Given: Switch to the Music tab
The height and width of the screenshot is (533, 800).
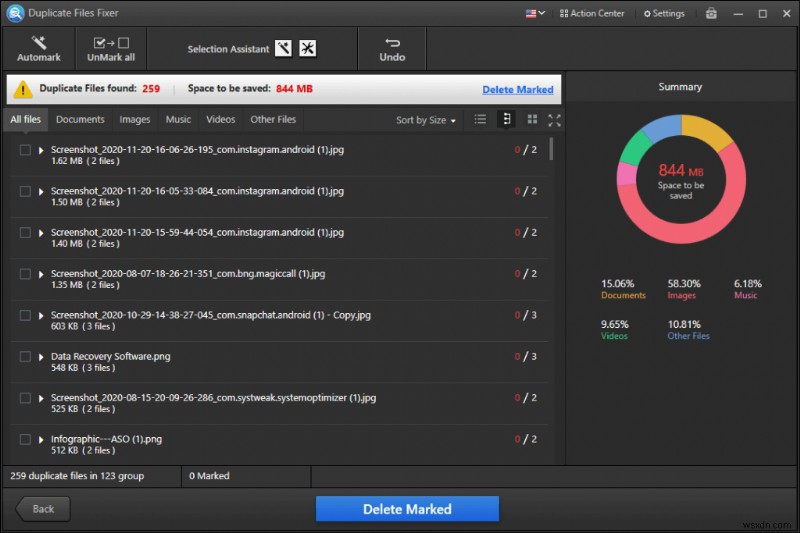Looking at the screenshot, I should [178, 119].
